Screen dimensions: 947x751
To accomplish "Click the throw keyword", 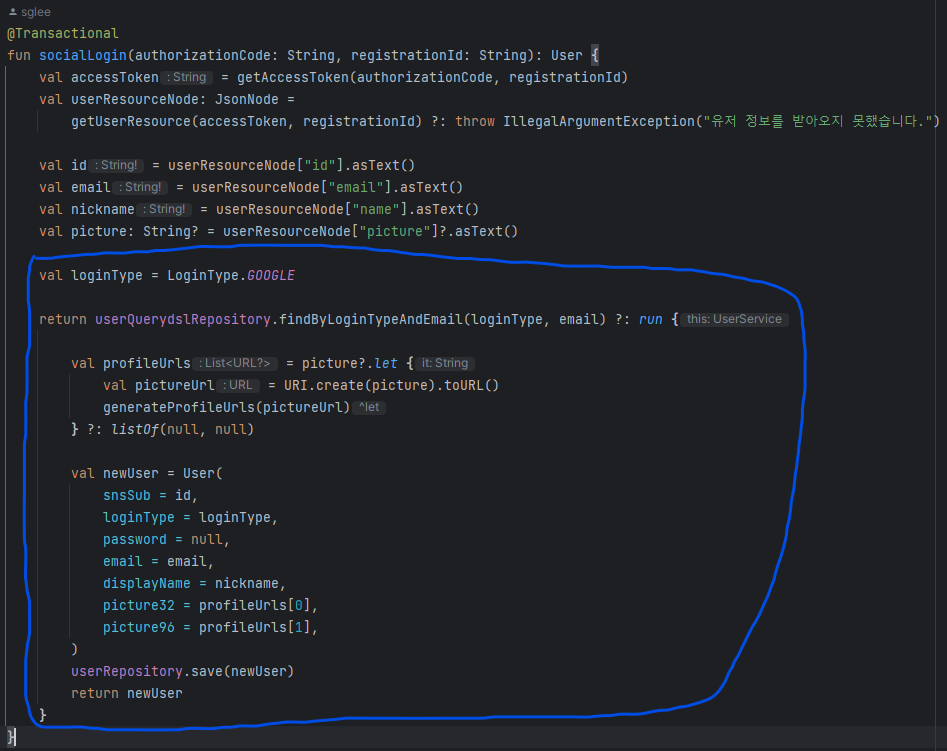I will tap(475, 121).
